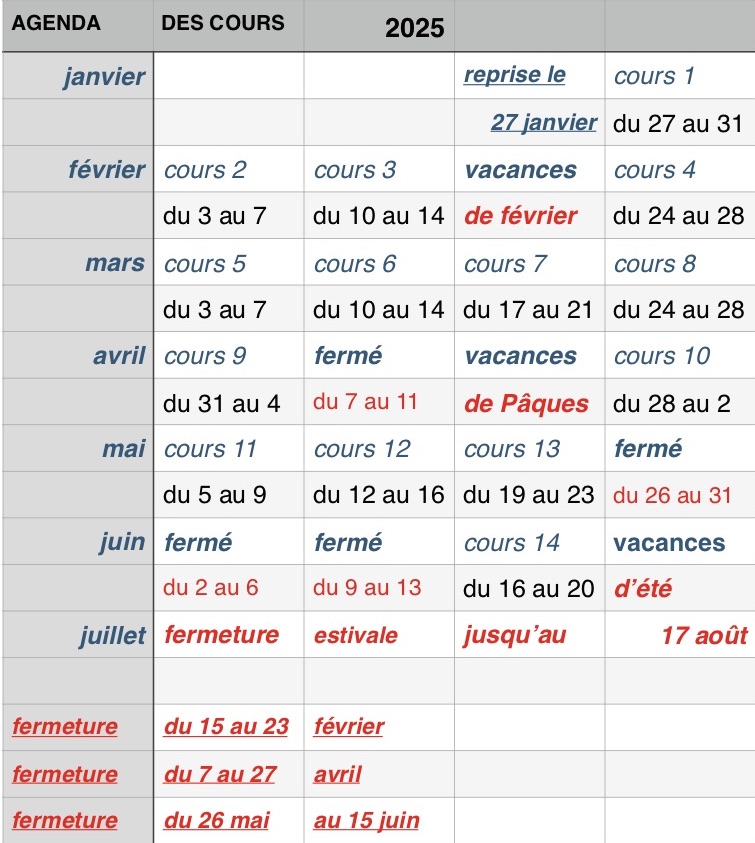
Task: Click the 'février' month label
Action: (106, 169)
